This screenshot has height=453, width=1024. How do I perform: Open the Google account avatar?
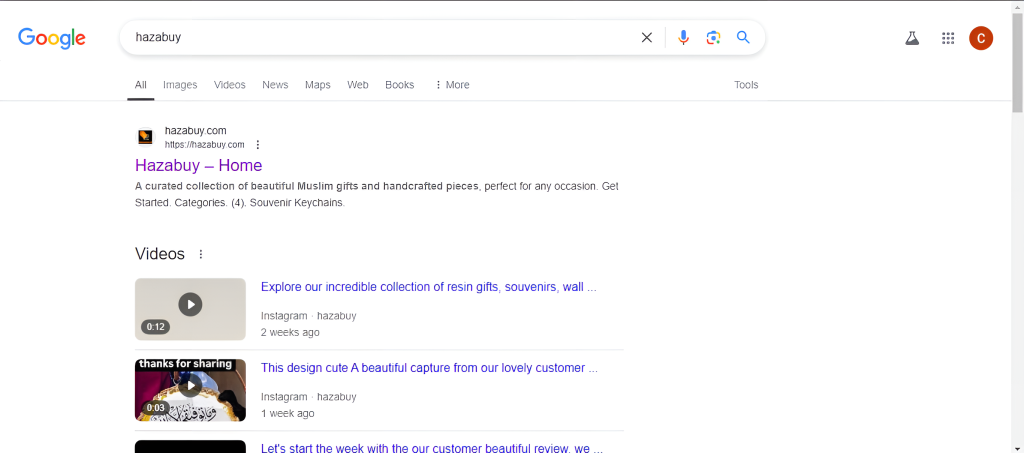(981, 38)
